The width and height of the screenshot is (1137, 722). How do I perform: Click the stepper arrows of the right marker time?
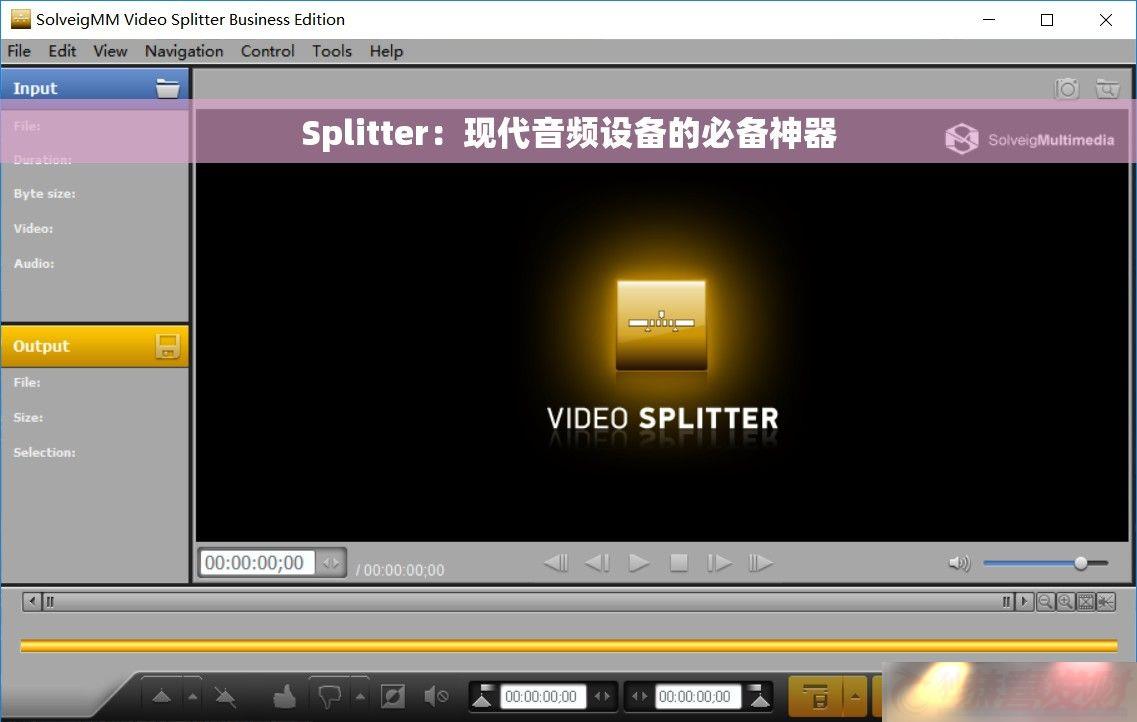pos(639,697)
